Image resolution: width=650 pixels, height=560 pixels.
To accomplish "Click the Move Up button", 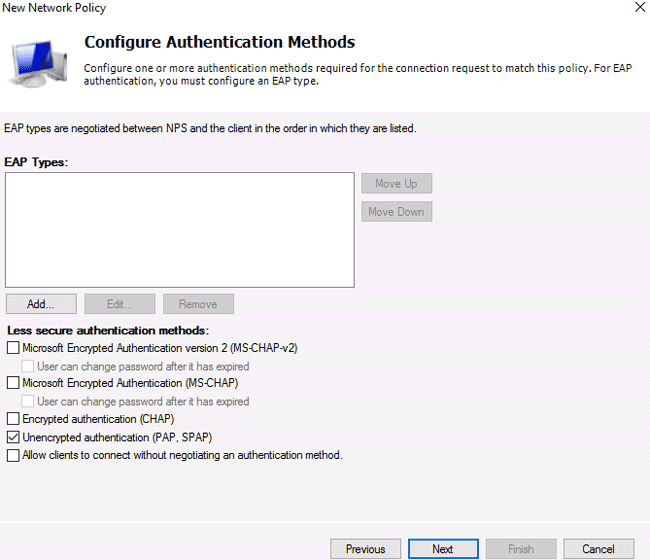I will [x=396, y=183].
